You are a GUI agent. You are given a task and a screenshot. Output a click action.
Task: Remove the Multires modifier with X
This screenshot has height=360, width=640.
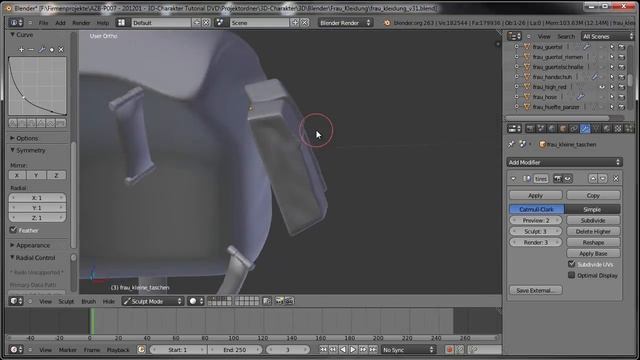[616, 178]
